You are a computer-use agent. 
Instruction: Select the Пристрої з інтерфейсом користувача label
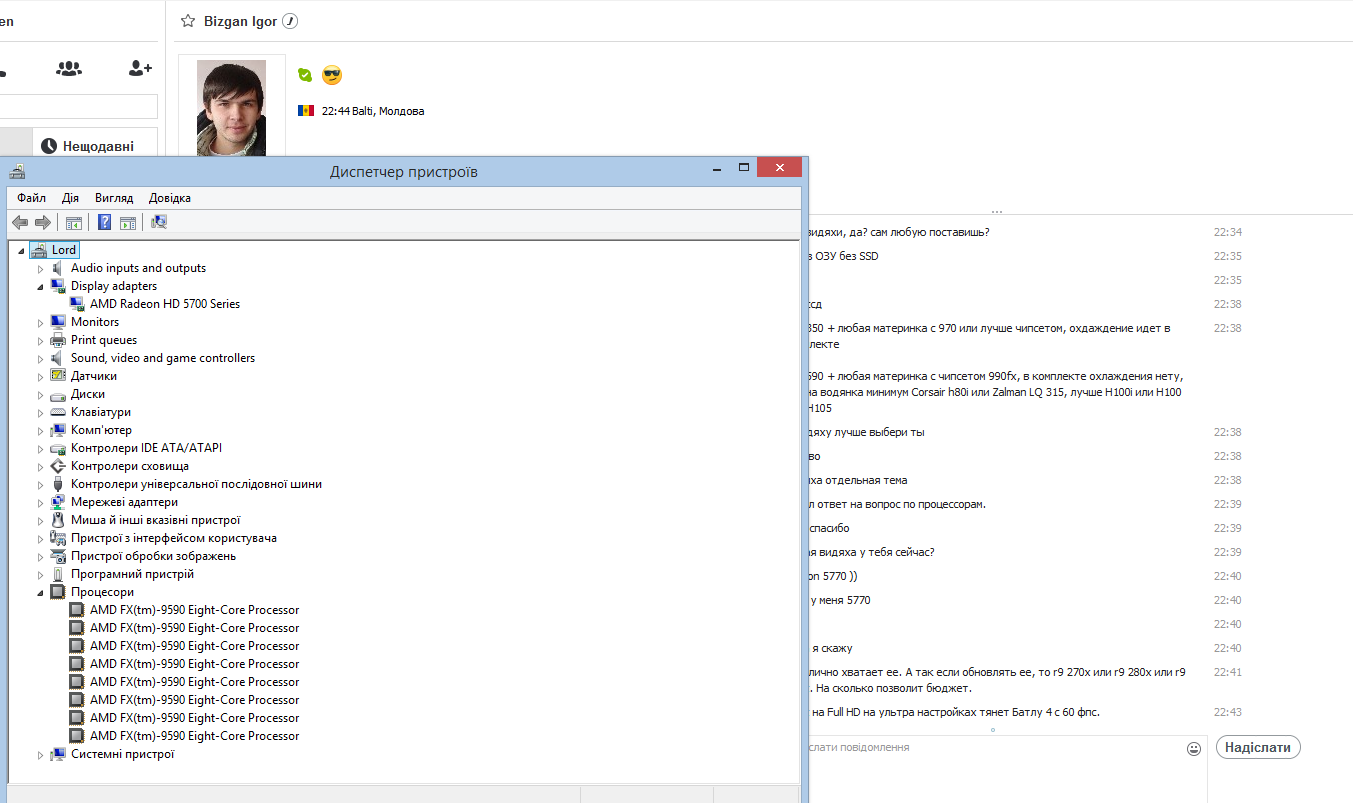pyautogui.click(x=174, y=538)
